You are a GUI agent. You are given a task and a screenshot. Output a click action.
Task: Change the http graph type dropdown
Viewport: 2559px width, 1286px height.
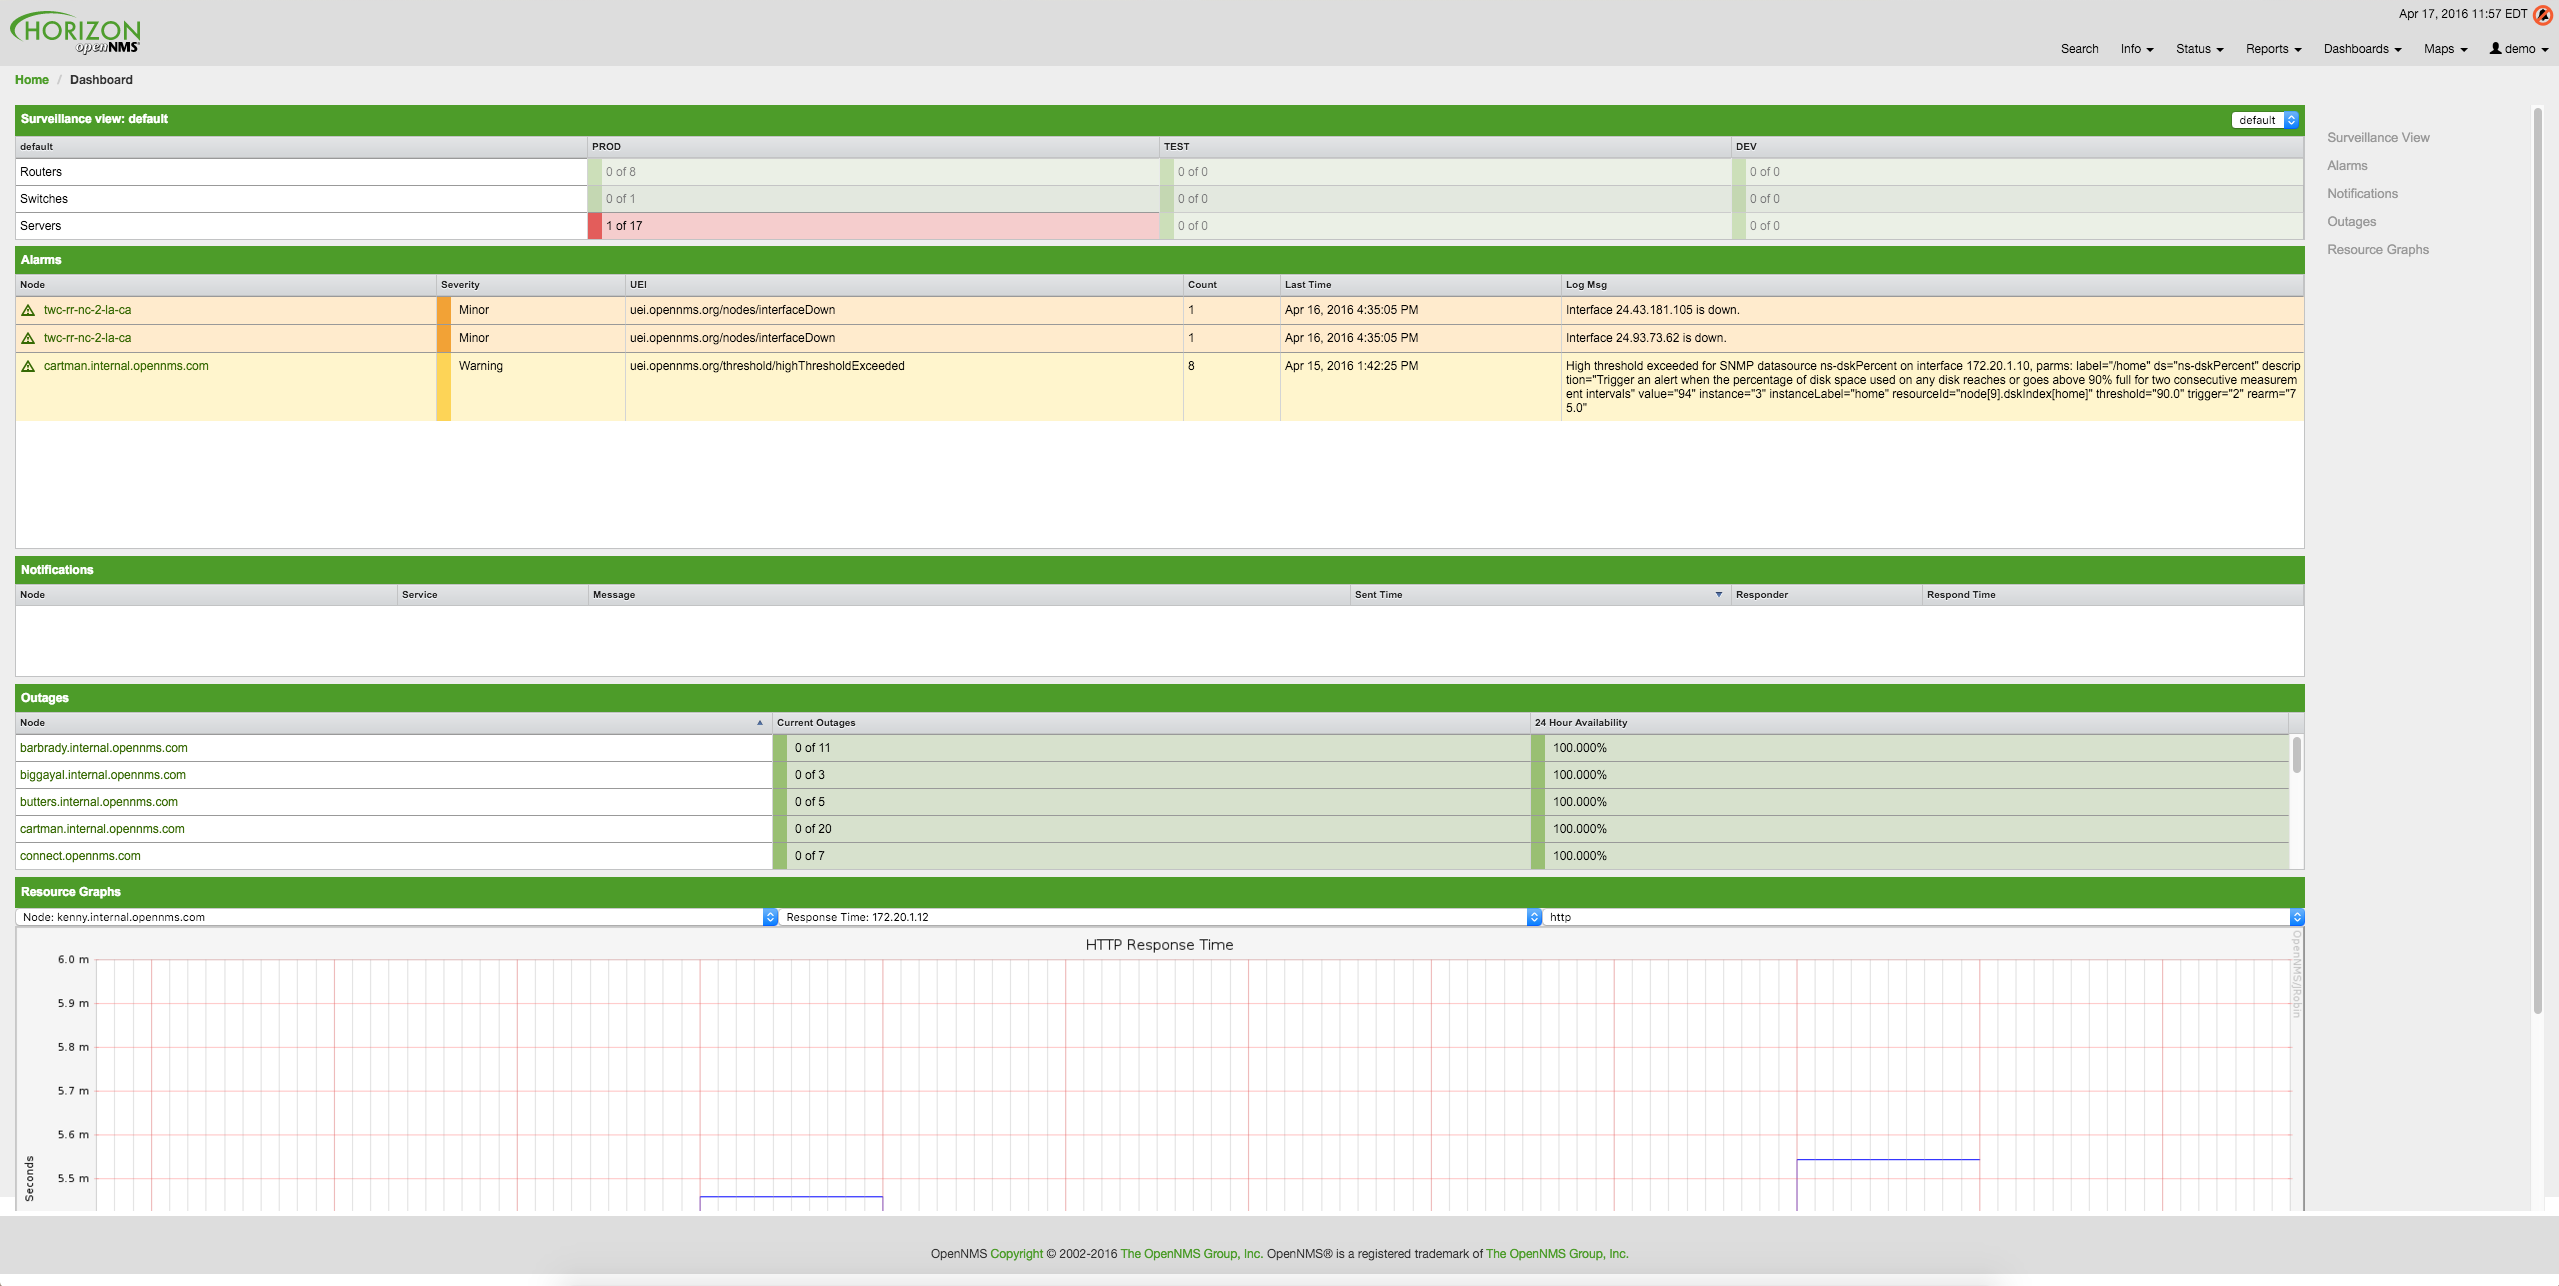[2295, 916]
